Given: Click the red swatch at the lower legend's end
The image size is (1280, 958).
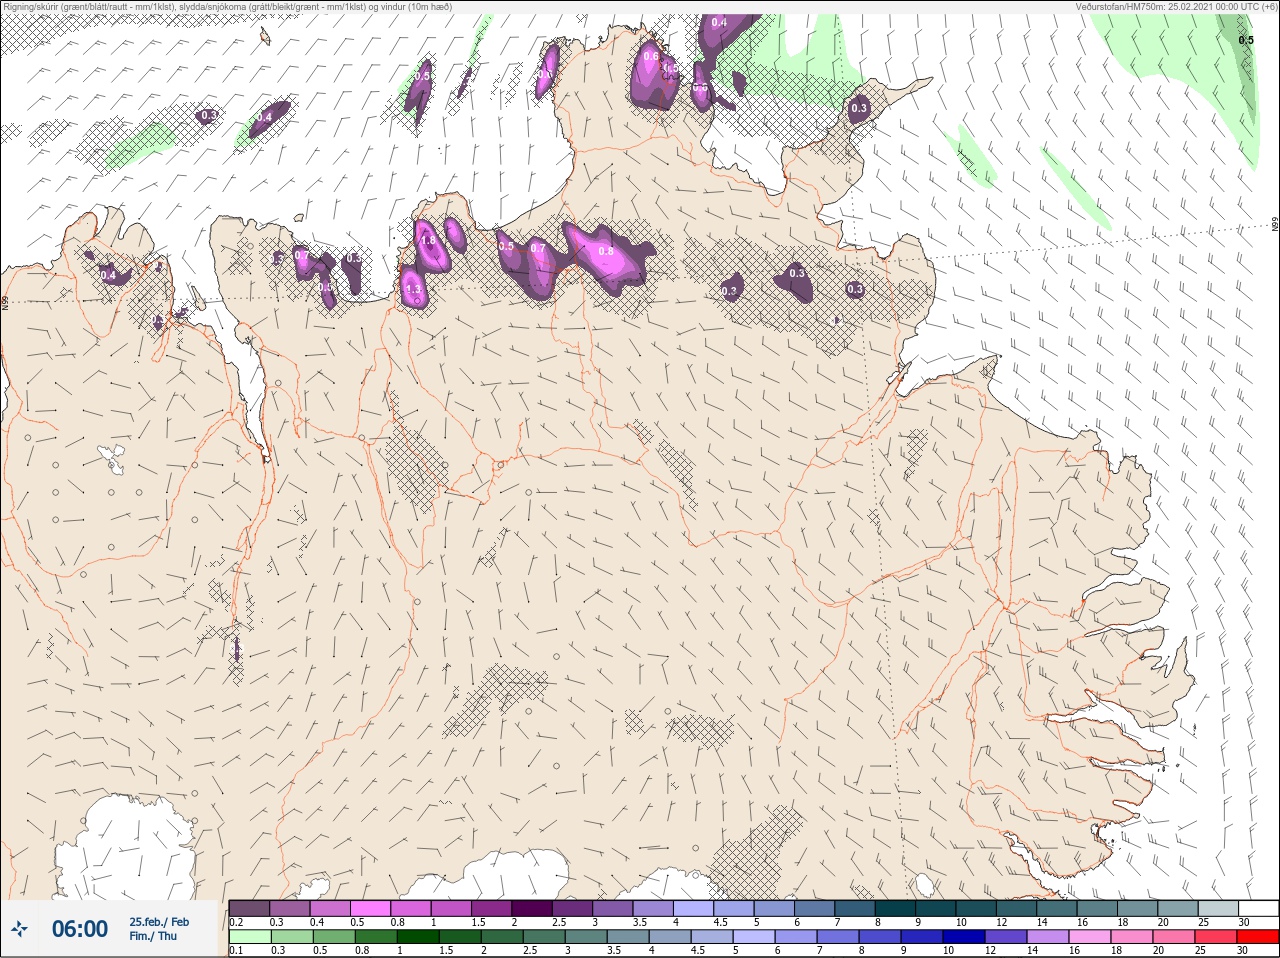Looking at the screenshot, I should (x=1259, y=937).
